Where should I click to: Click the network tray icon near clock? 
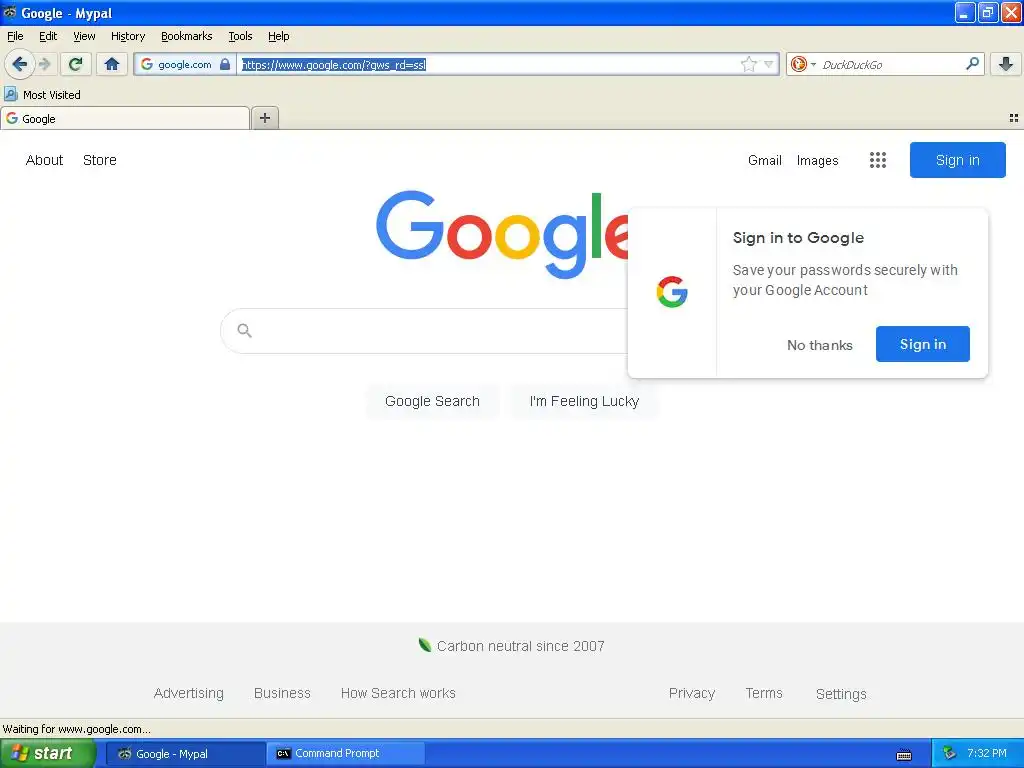pyautogui.click(x=949, y=753)
